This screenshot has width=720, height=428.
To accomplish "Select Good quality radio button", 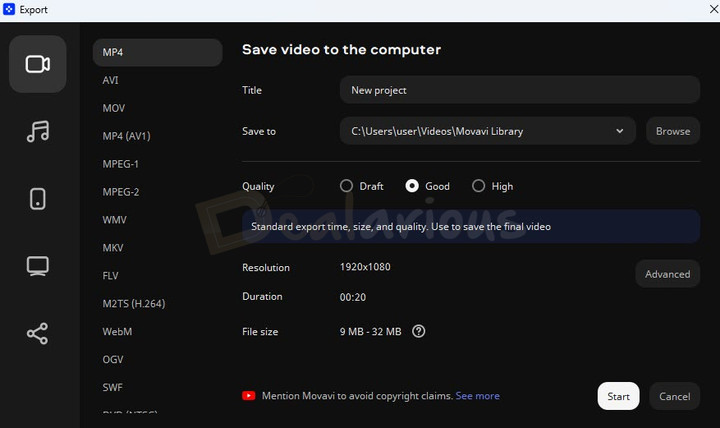I will (x=412, y=186).
